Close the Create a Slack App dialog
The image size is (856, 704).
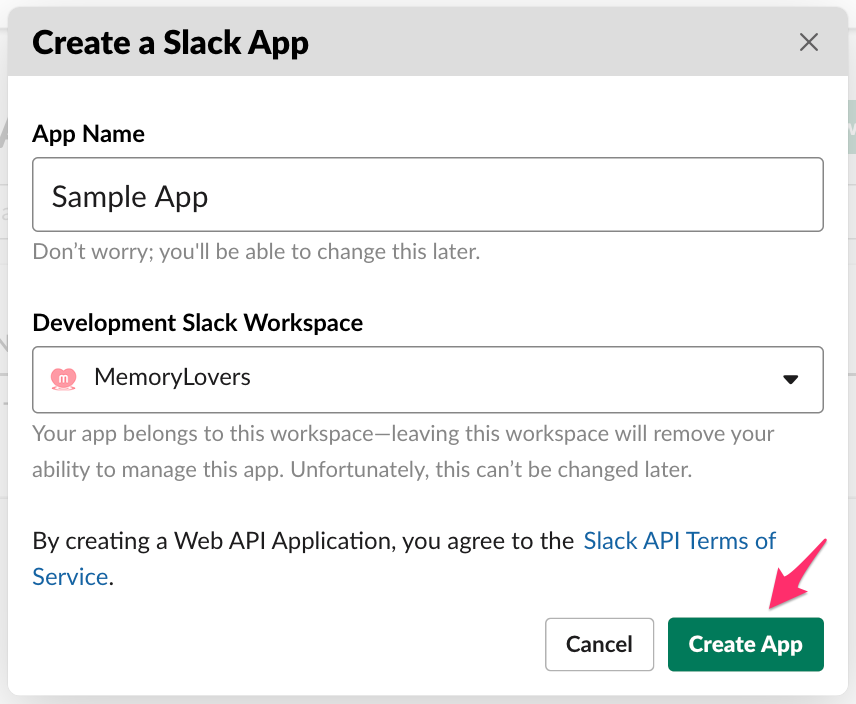click(x=809, y=42)
